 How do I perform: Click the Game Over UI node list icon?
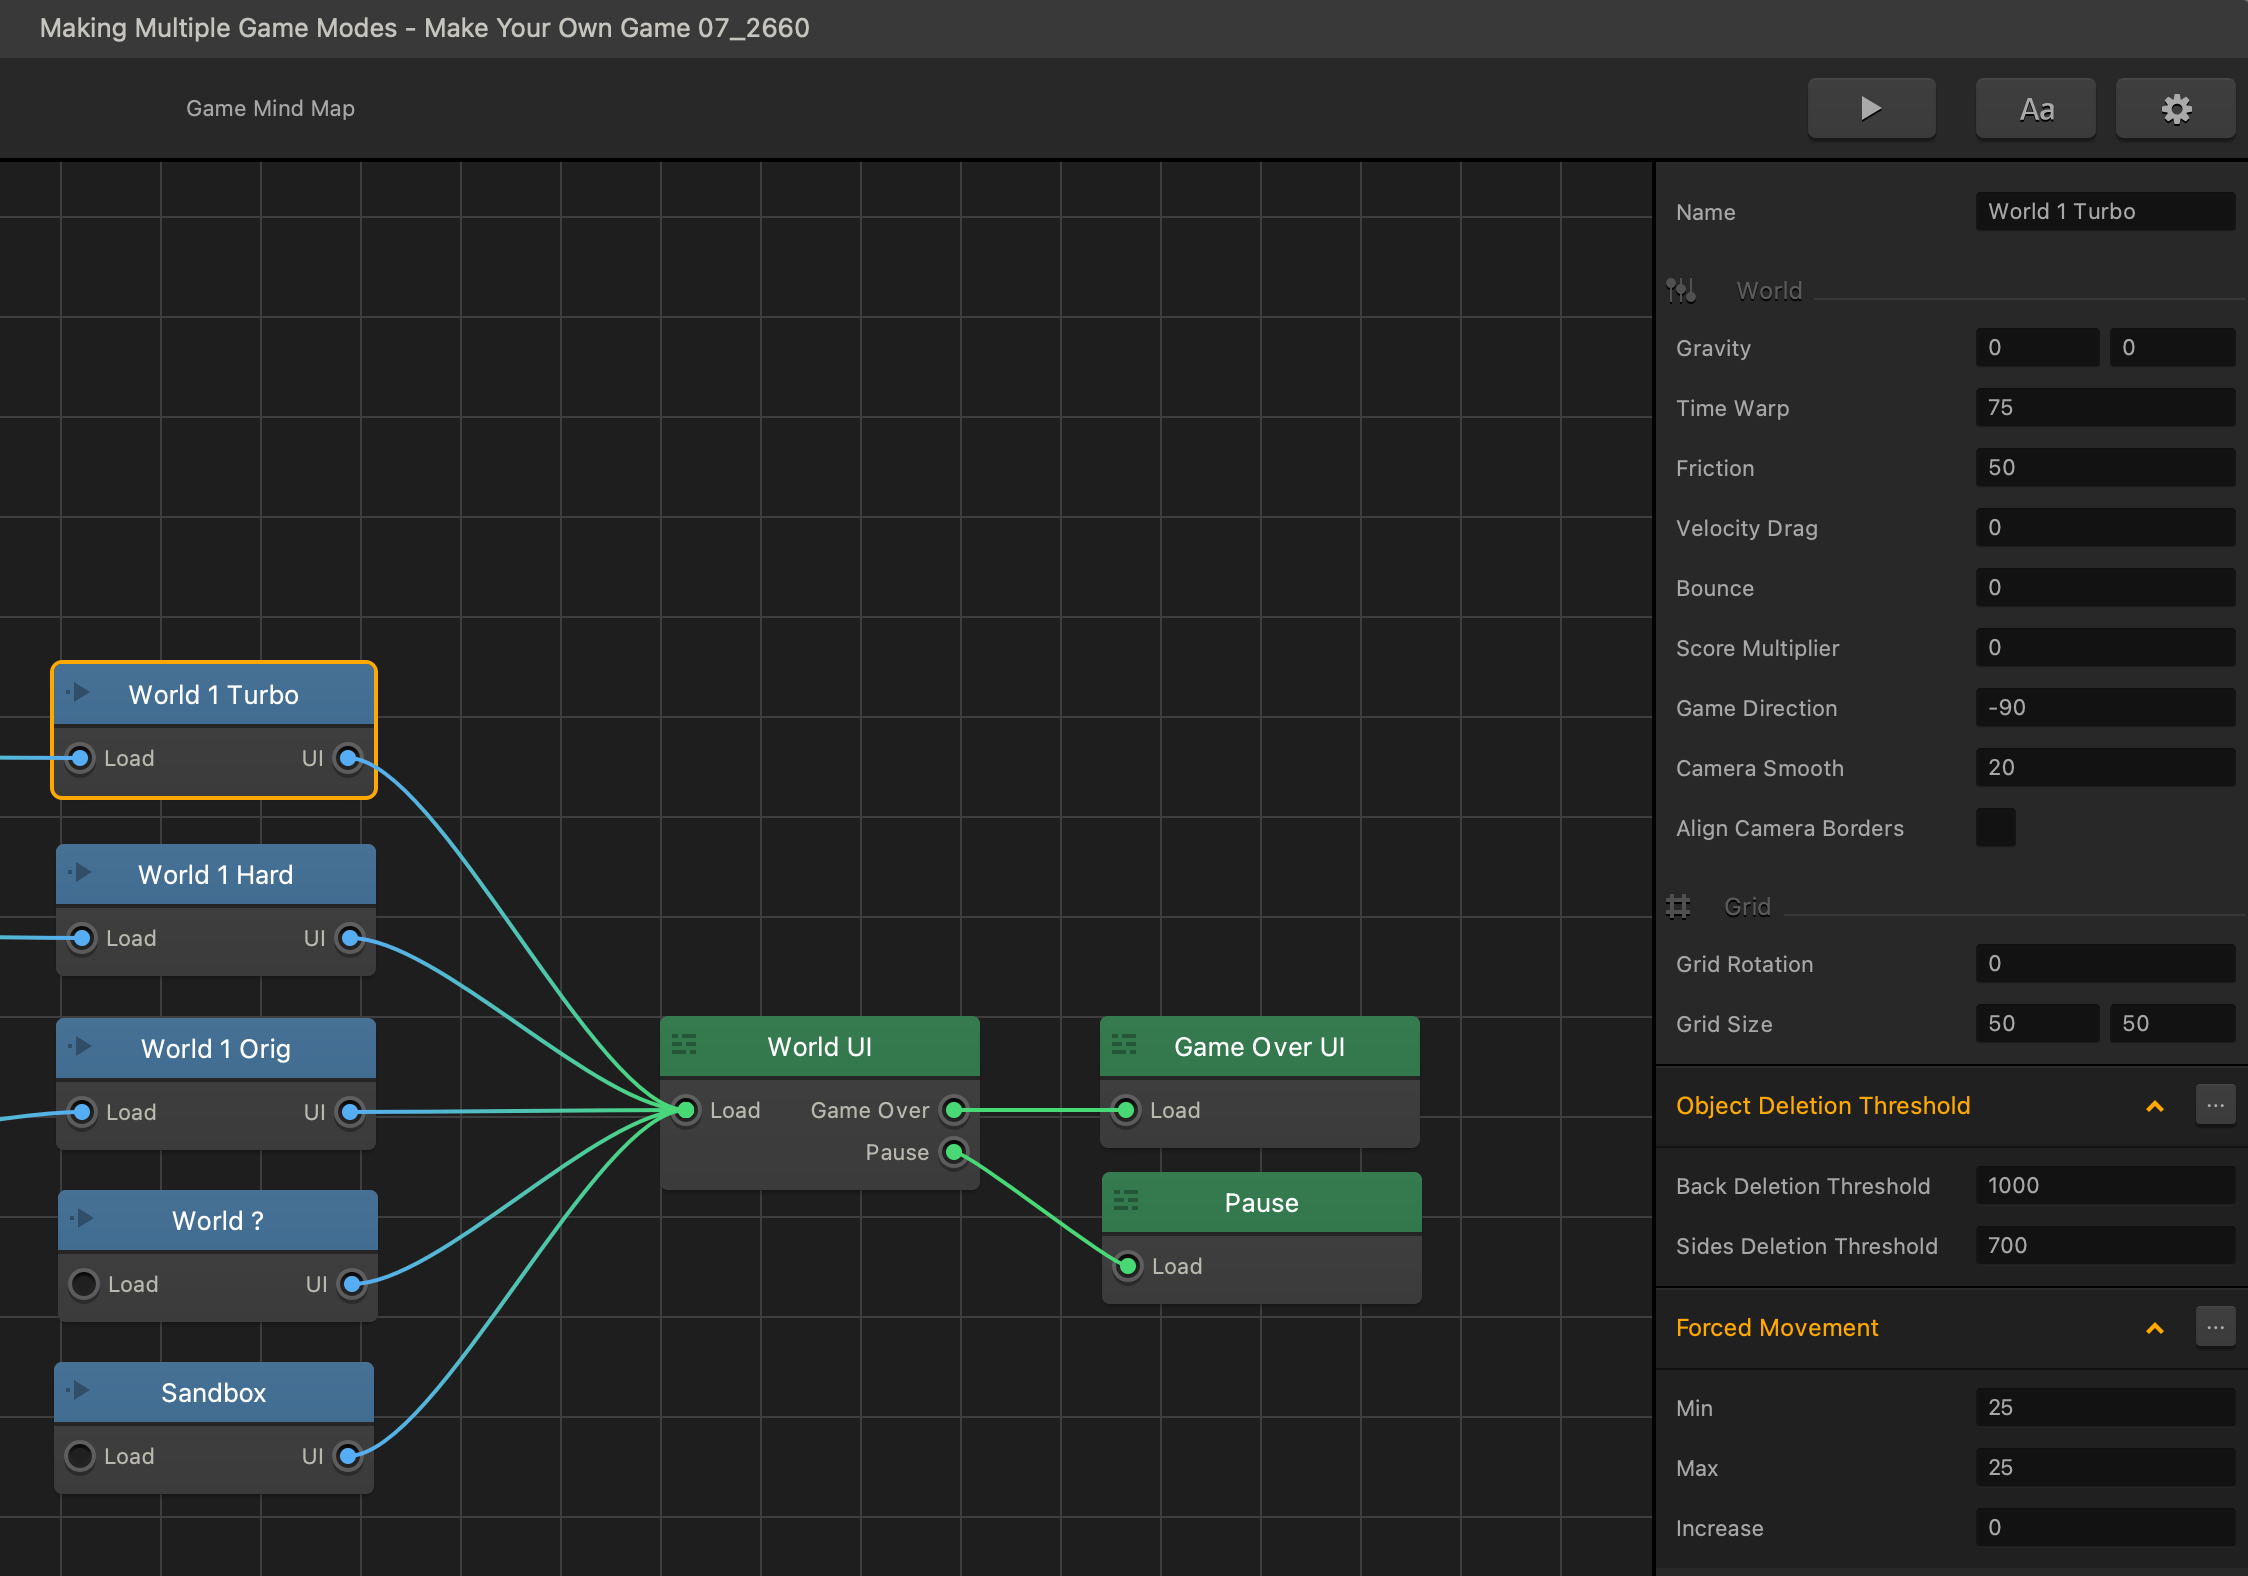coord(1124,1045)
